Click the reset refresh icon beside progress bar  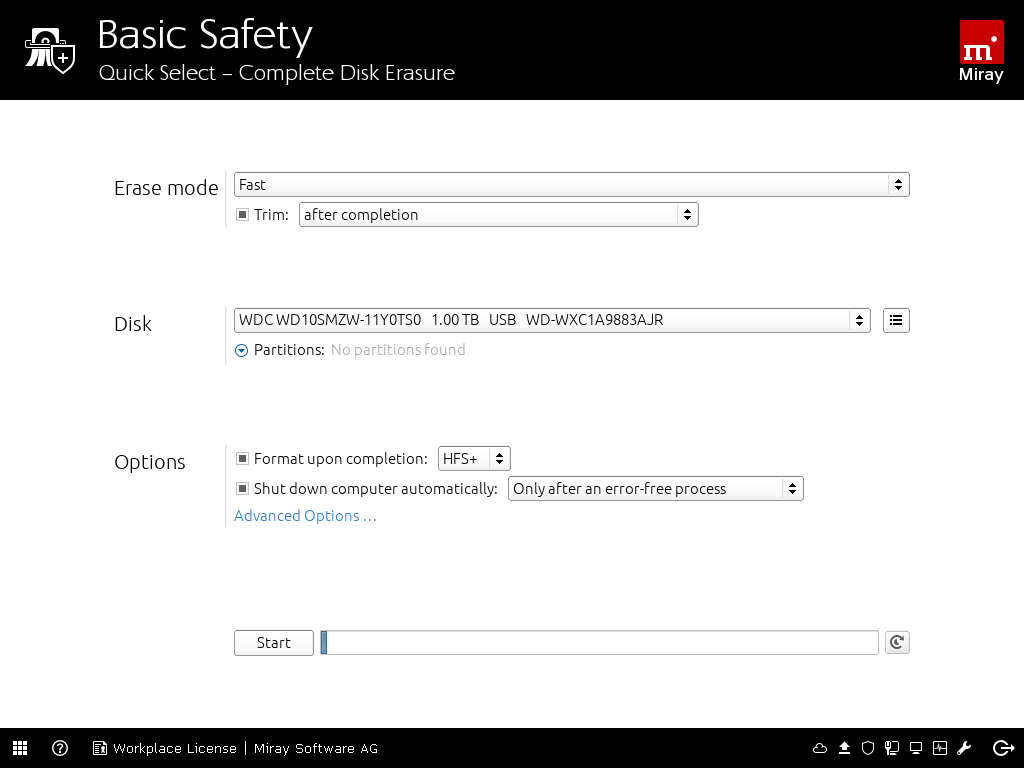tap(897, 643)
